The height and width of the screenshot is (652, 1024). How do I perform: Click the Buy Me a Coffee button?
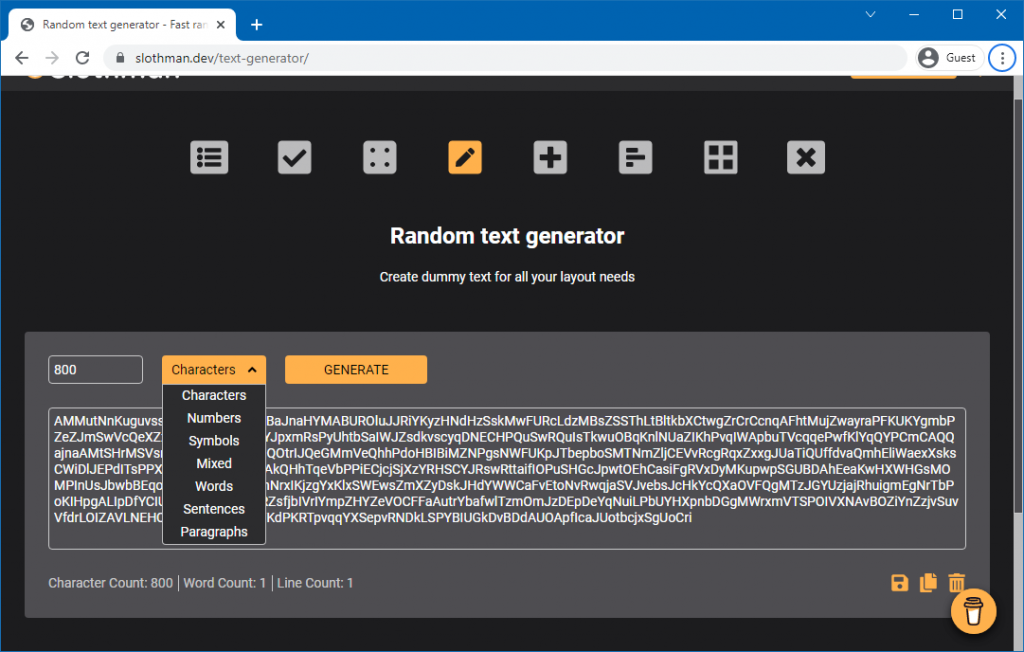973,611
